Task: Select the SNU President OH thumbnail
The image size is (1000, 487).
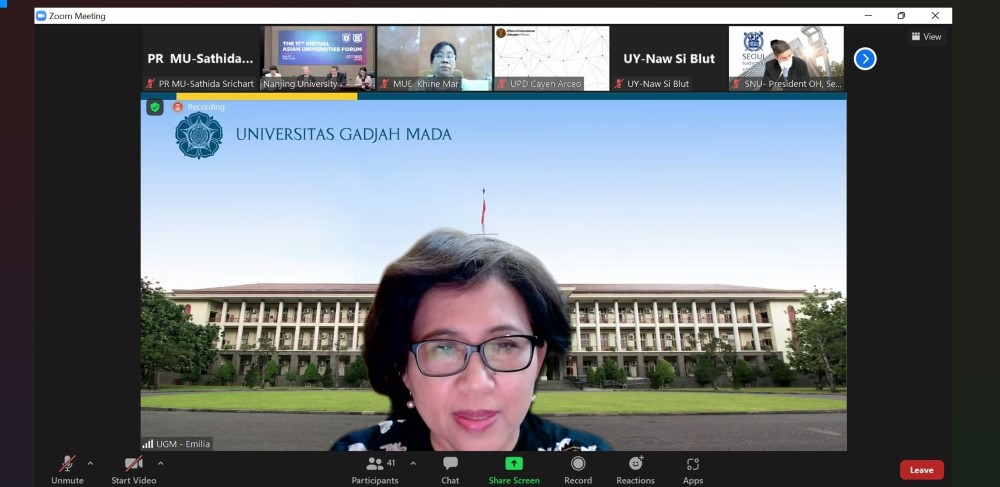Action: pyautogui.click(x=786, y=58)
